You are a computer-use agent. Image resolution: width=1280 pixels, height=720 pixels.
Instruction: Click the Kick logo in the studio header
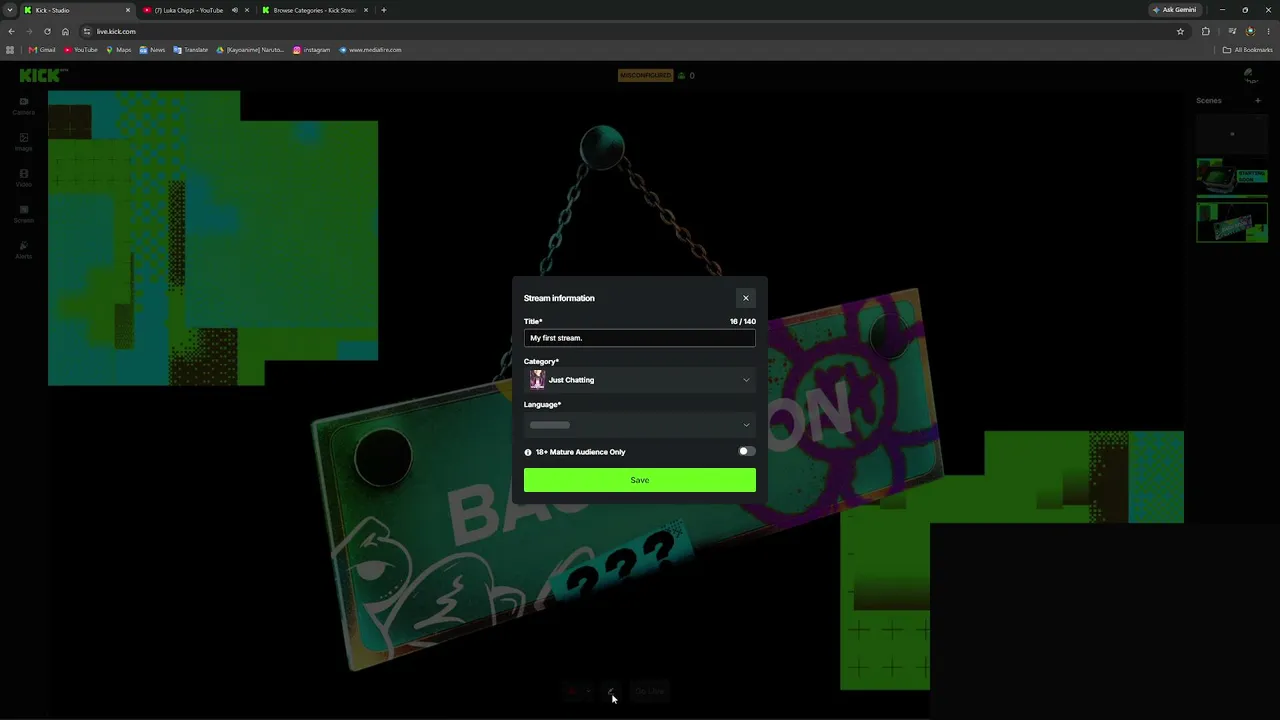pyautogui.click(x=43, y=75)
